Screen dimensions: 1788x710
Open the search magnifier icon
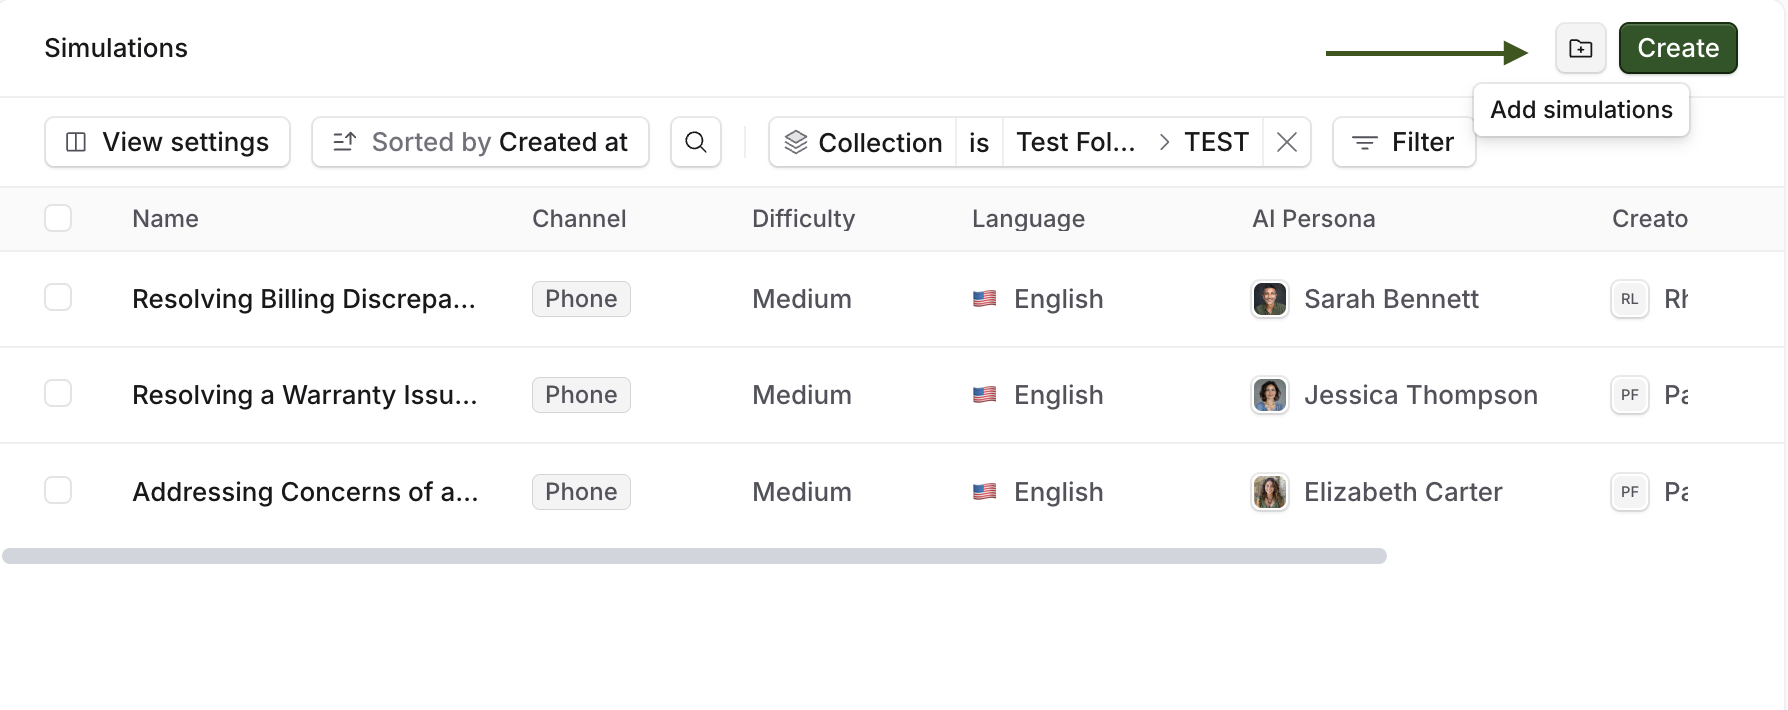point(696,142)
